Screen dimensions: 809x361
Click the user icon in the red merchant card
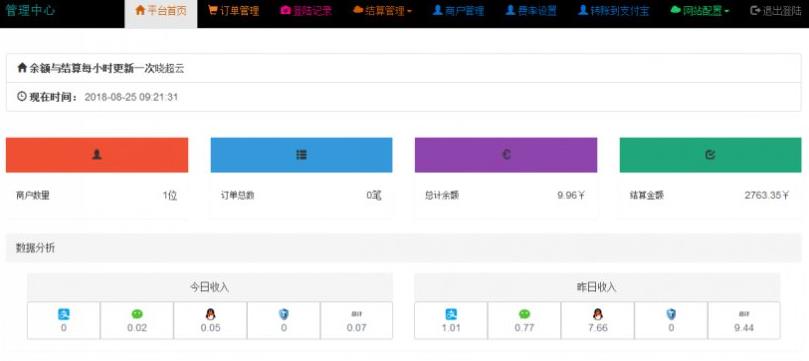pyautogui.click(x=96, y=154)
